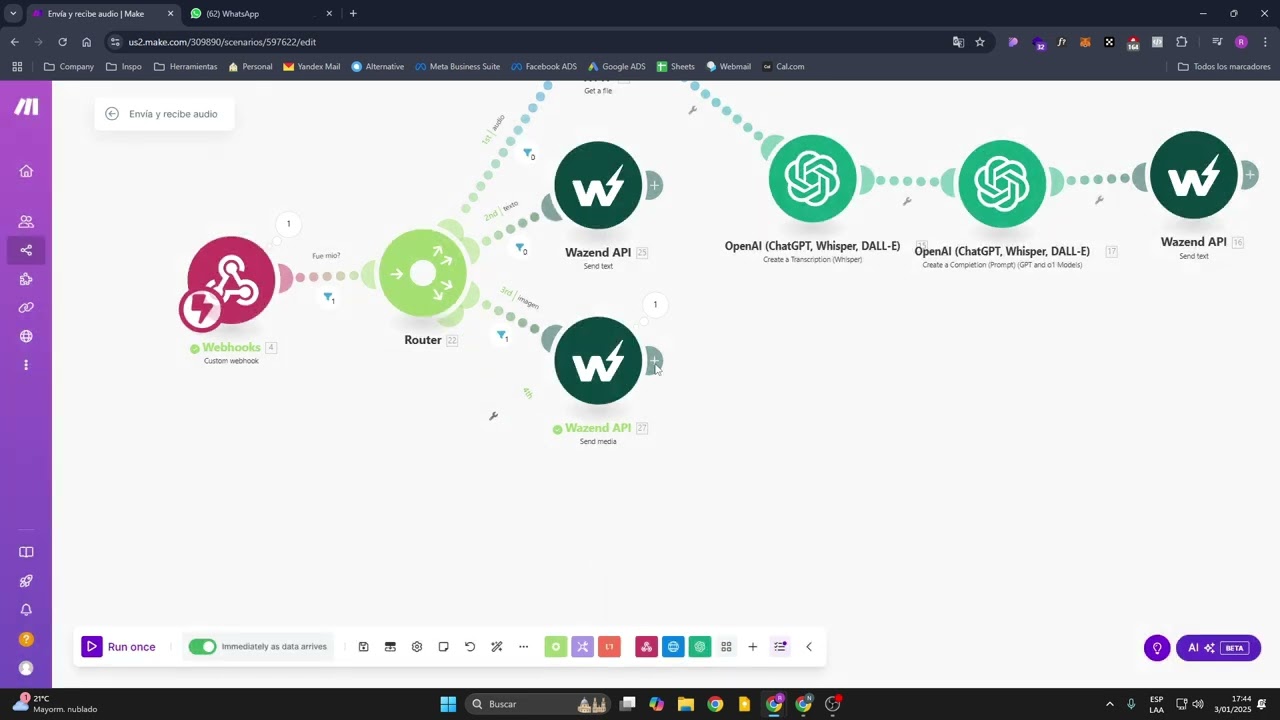Open the Wazend API Send media module
Screen dimensions: 1280x720
598,361
